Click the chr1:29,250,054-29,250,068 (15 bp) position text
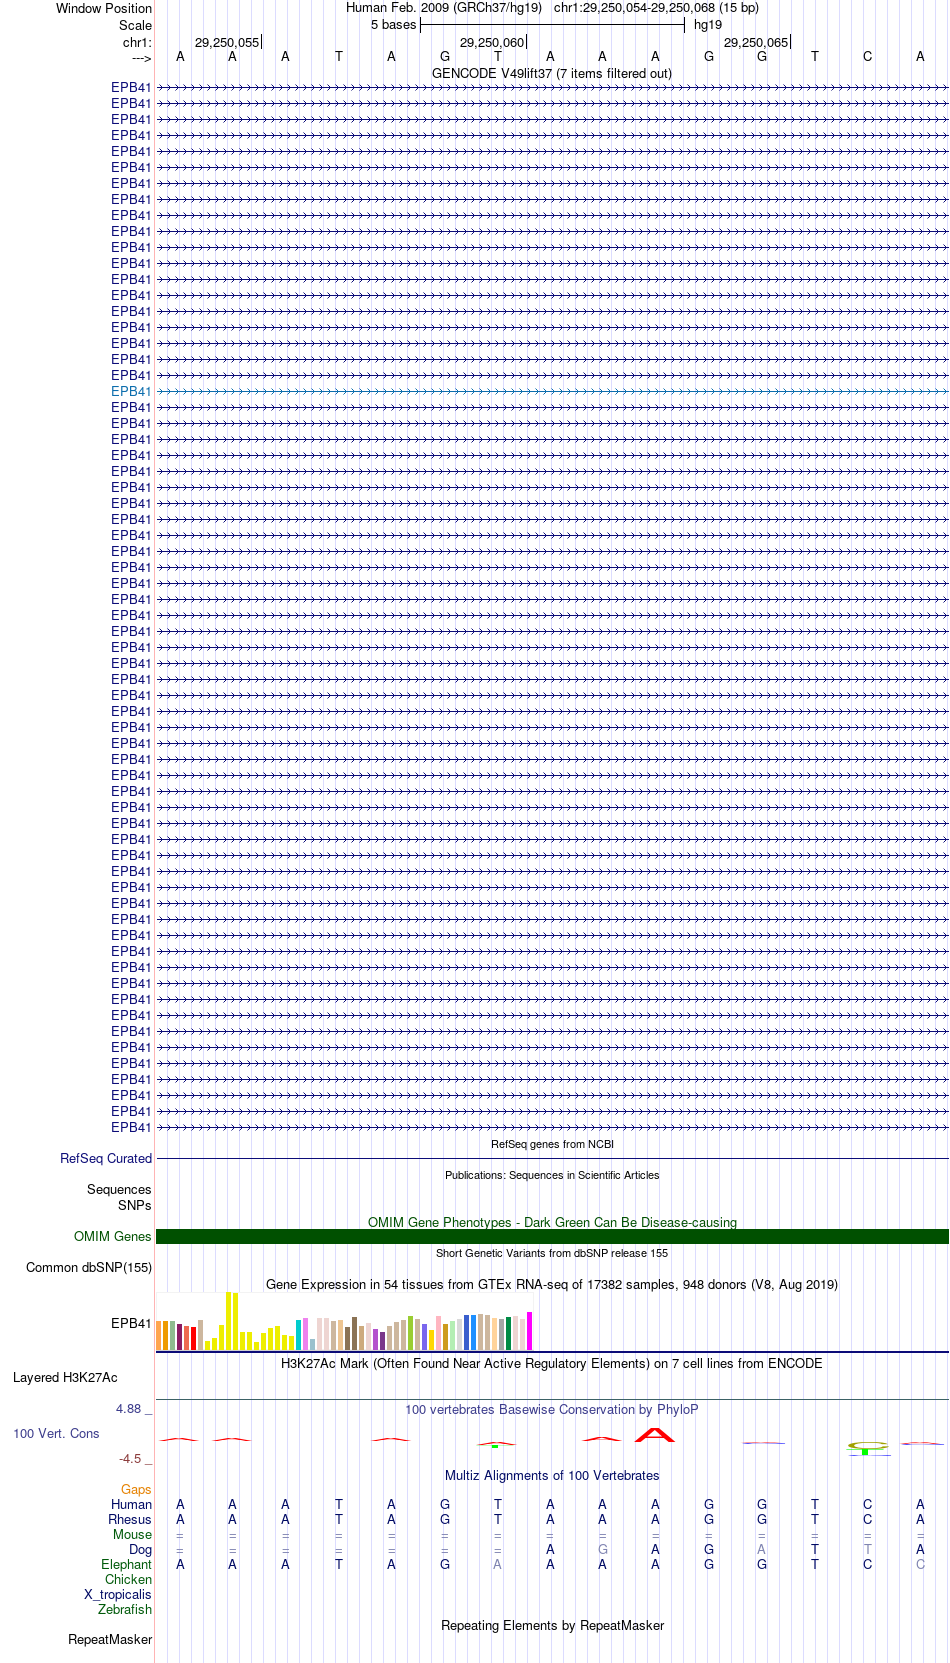Image resolution: width=950 pixels, height=1663 pixels. coord(656,7)
